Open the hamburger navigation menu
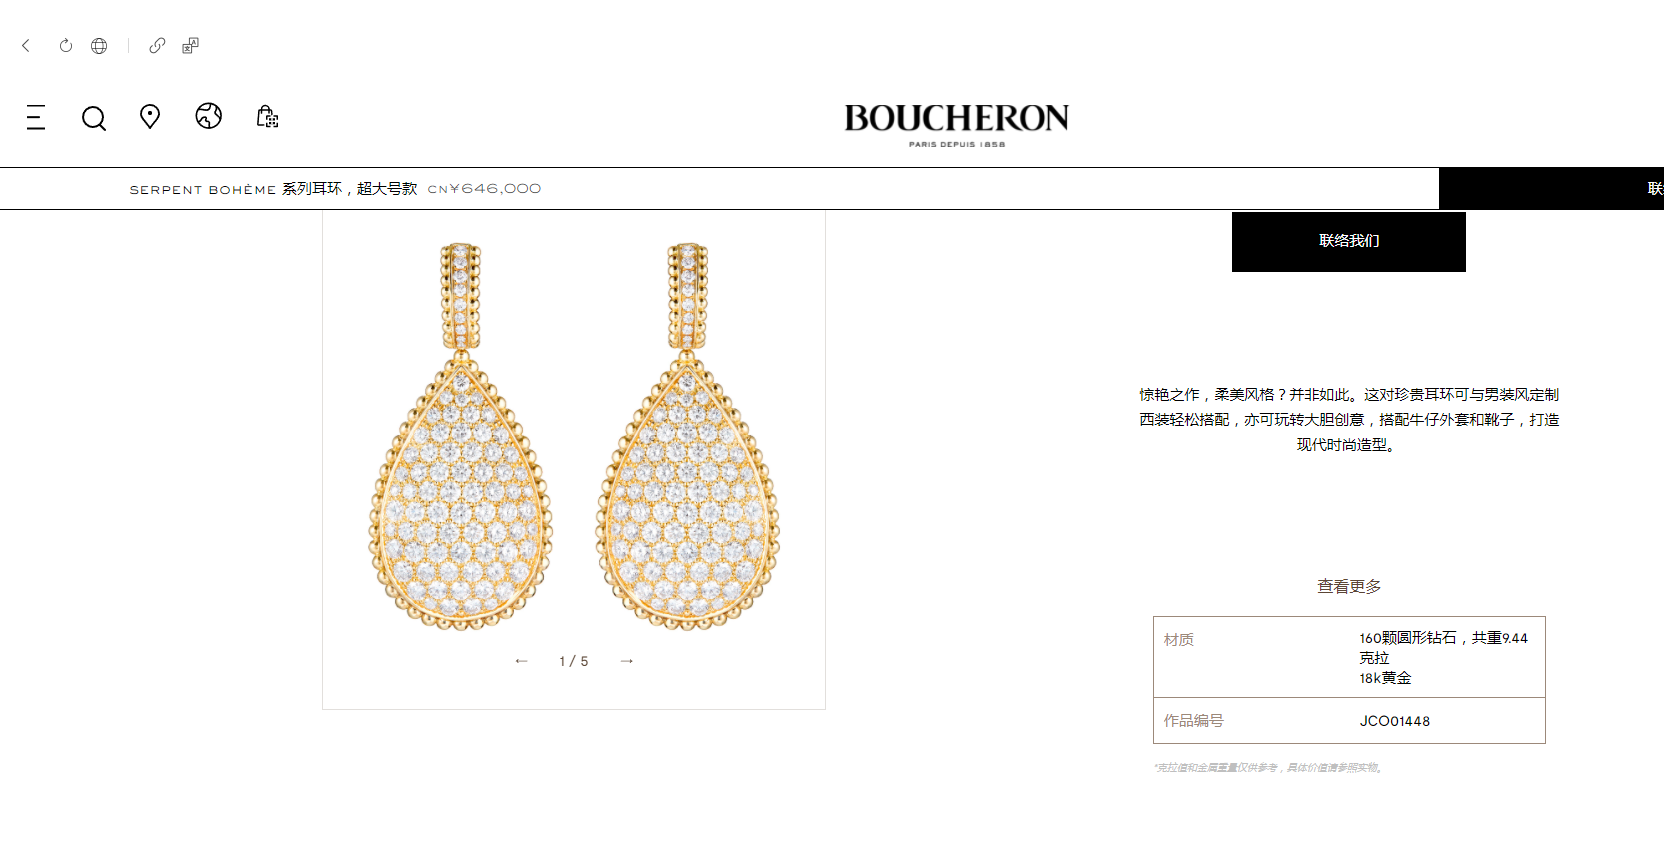Viewport: 1664px width, 845px height. (x=36, y=117)
